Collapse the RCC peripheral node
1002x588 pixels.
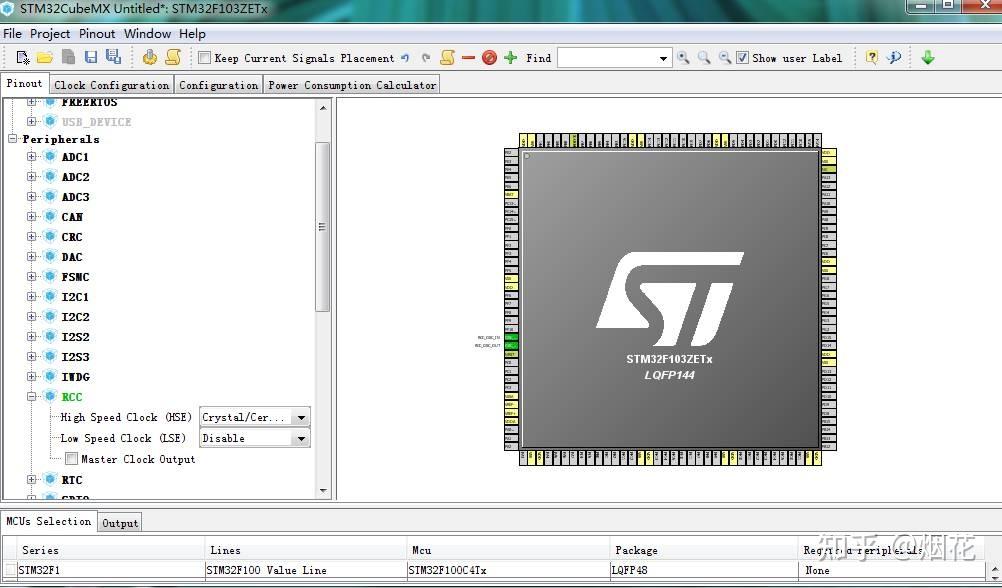(x=31, y=396)
